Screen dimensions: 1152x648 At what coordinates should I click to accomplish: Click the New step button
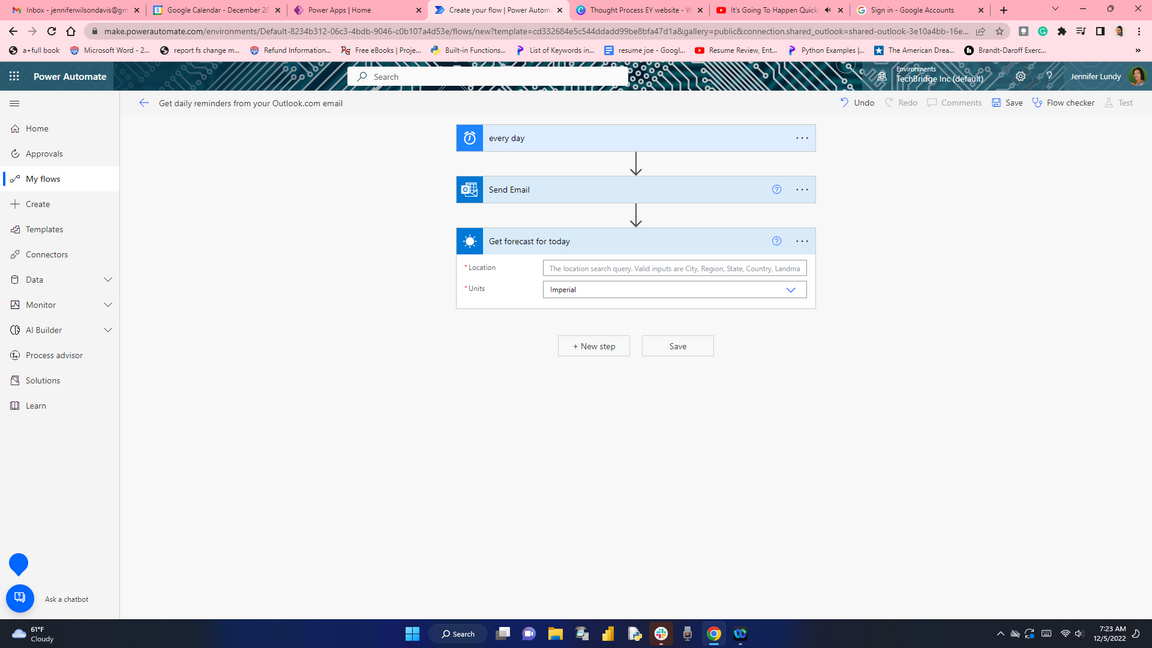click(594, 346)
